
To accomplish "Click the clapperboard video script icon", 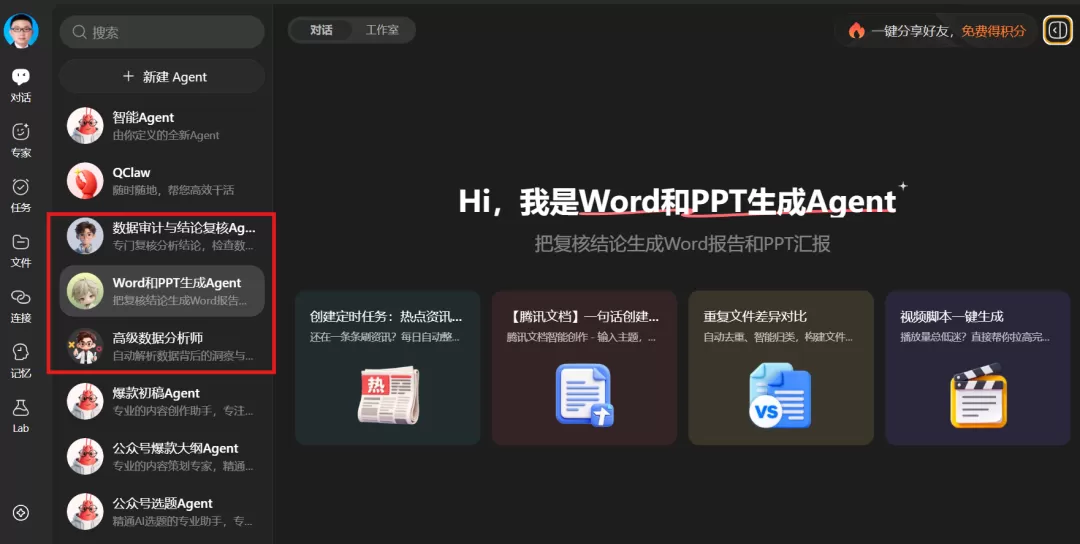I will pos(978,395).
